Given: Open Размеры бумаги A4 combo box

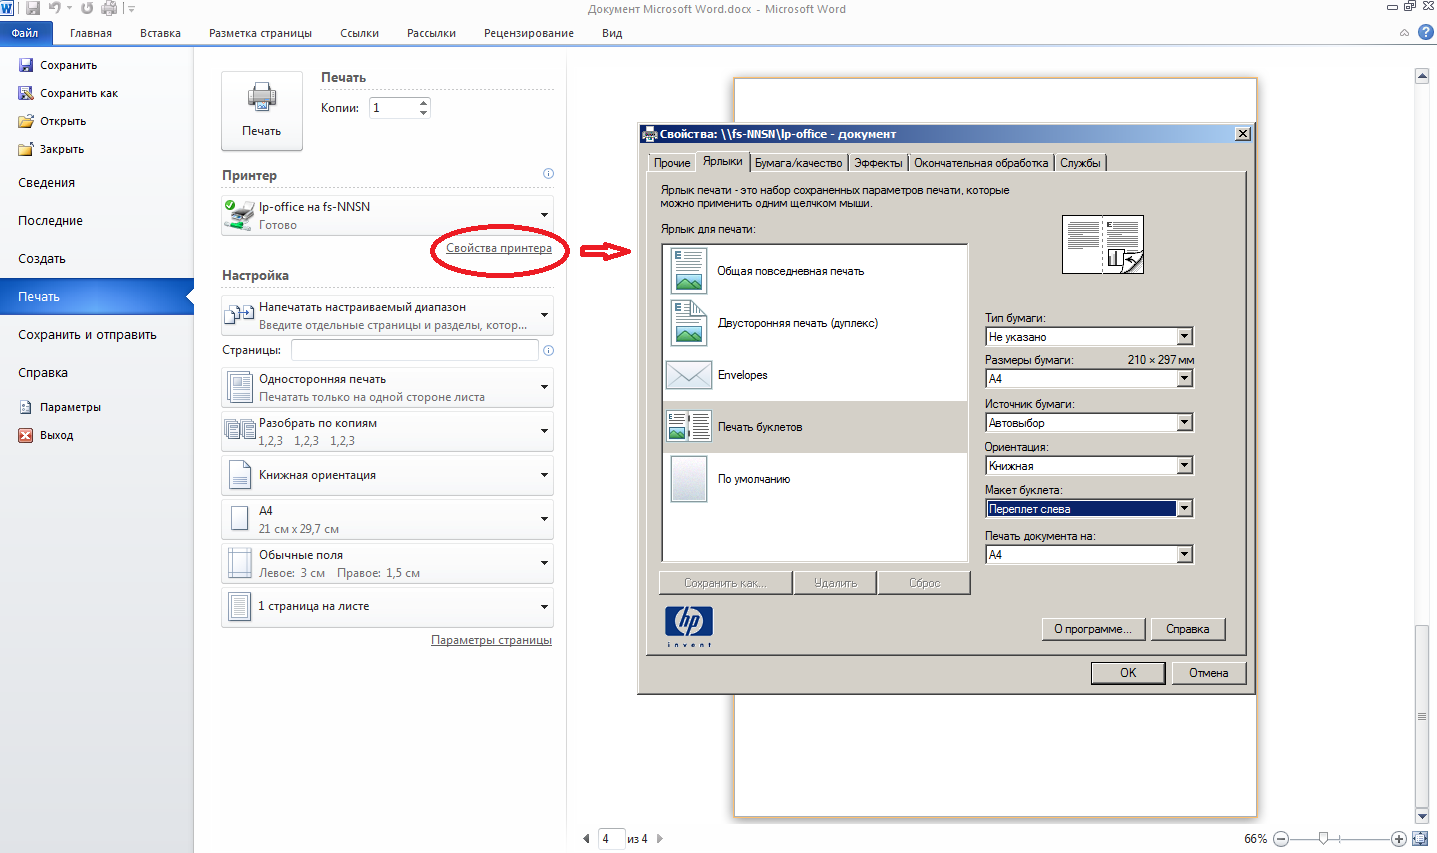Looking at the screenshot, I should (1089, 379).
